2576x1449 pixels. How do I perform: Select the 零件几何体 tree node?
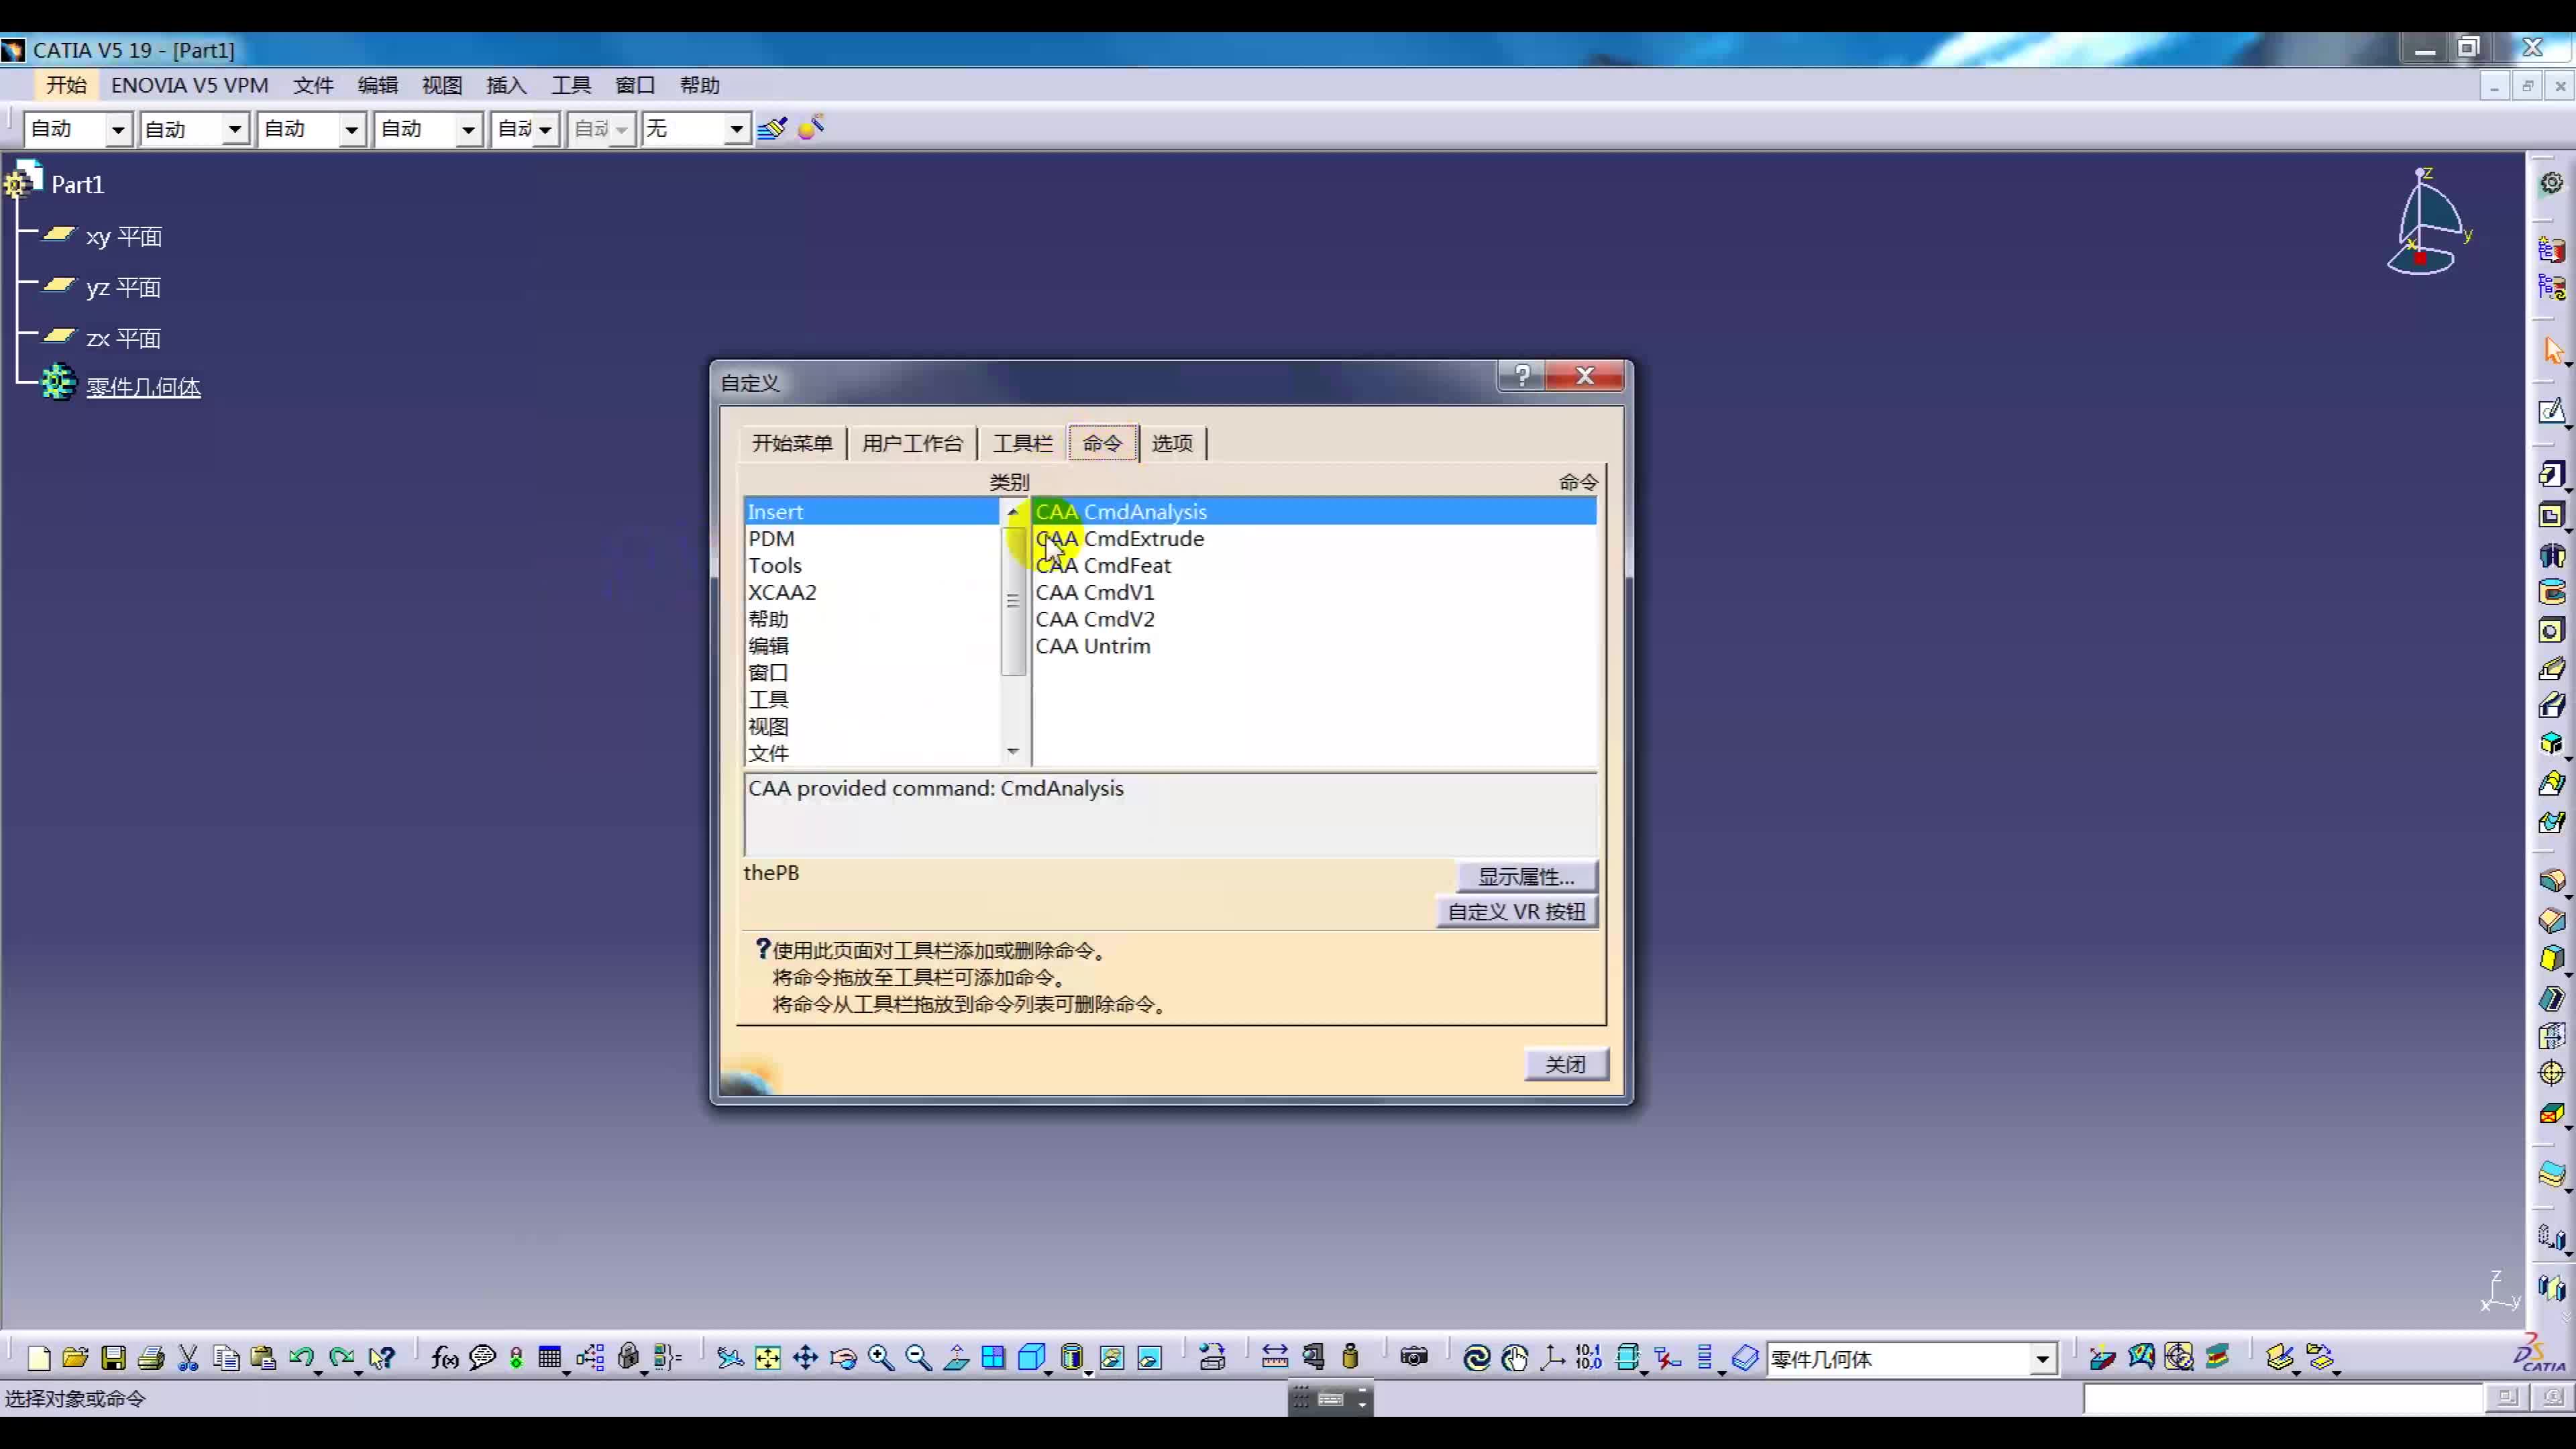coord(143,387)
